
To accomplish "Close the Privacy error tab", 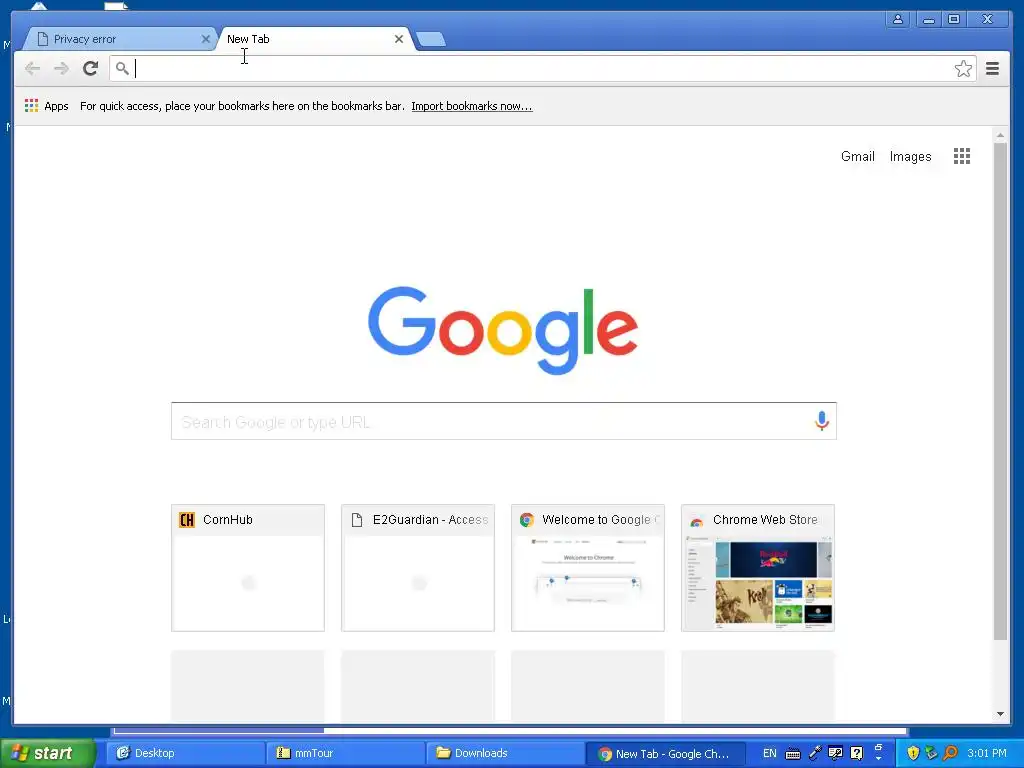I will click(206, 39).
